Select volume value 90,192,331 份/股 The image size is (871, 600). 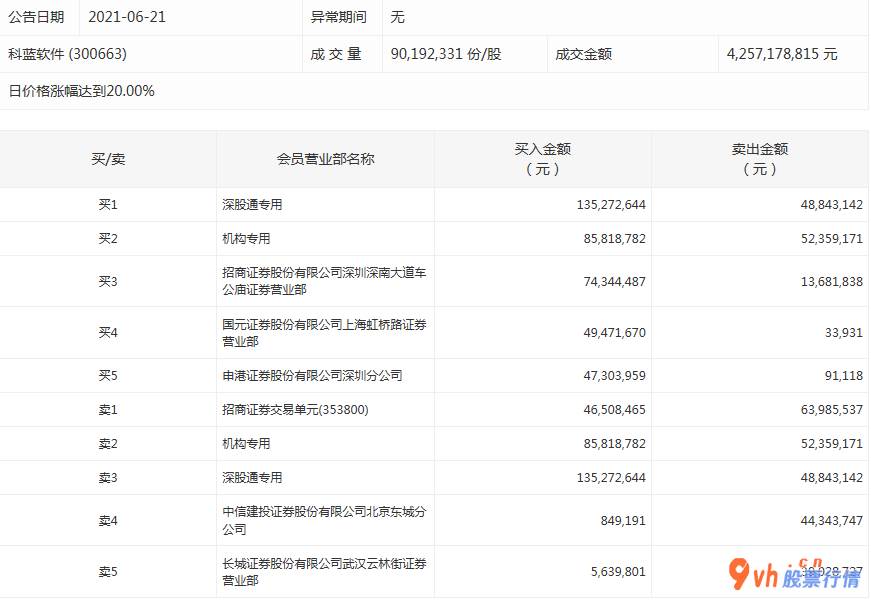pos(446,54)
